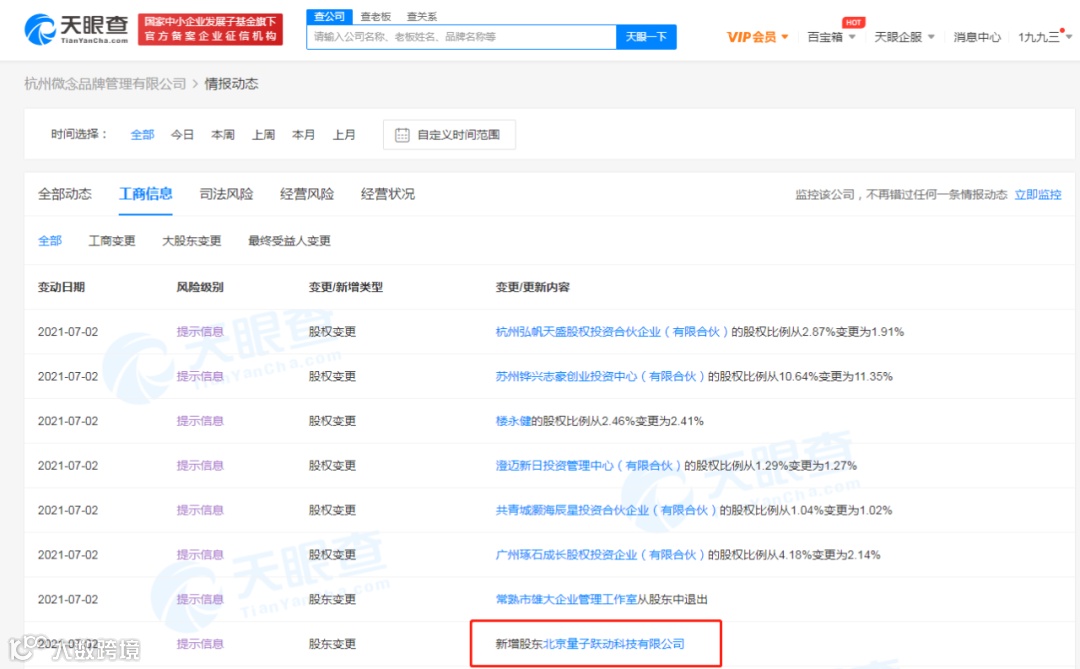Open breadcrumb 杭州微念品牌管理有限公司
1080x669 pixels.
105,84
